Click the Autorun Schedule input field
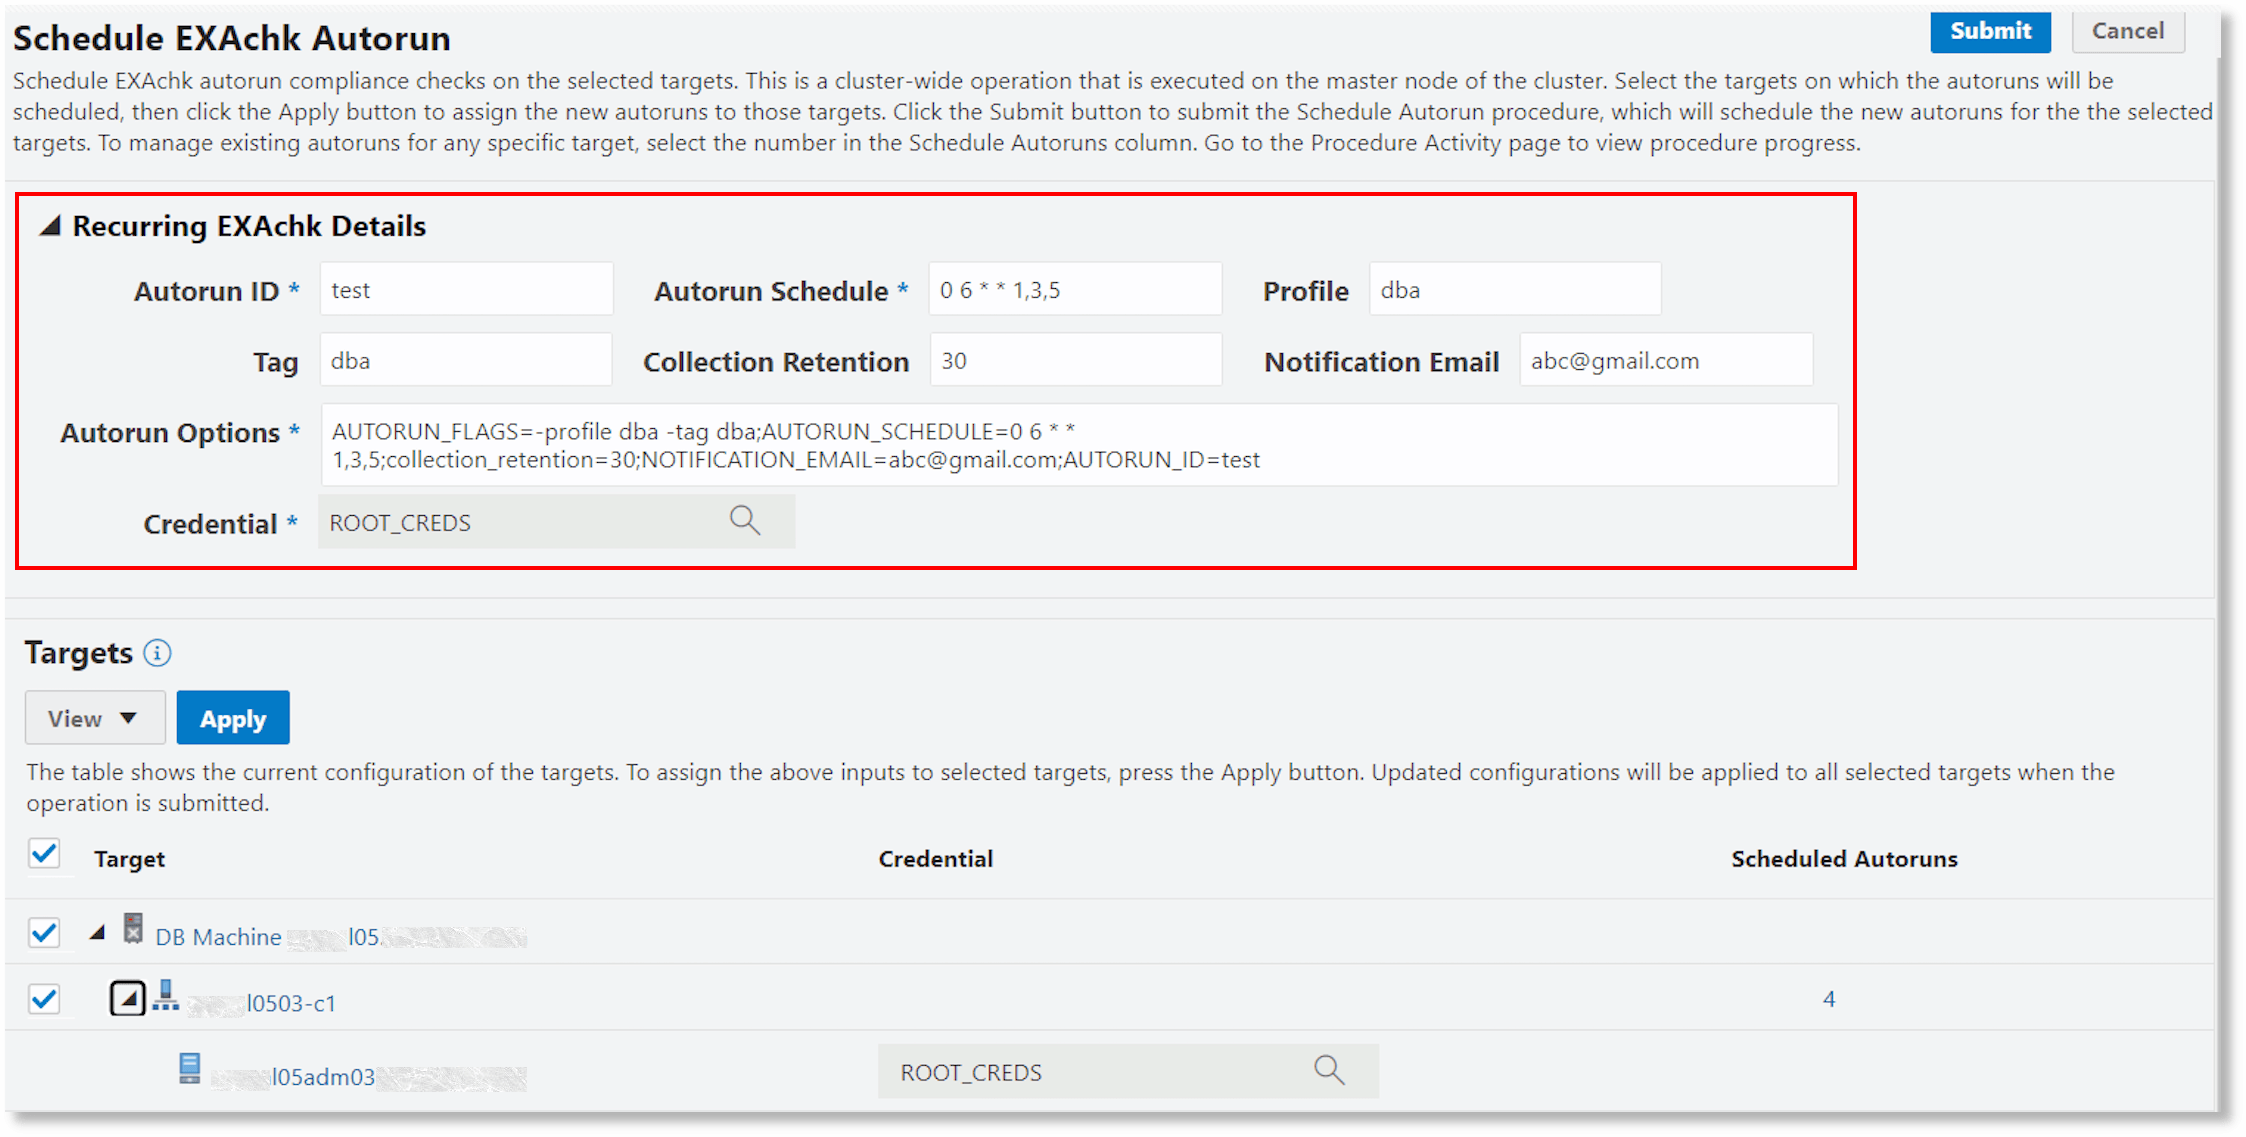This screenshot has width=2246, height=1137. [1074, 290]
